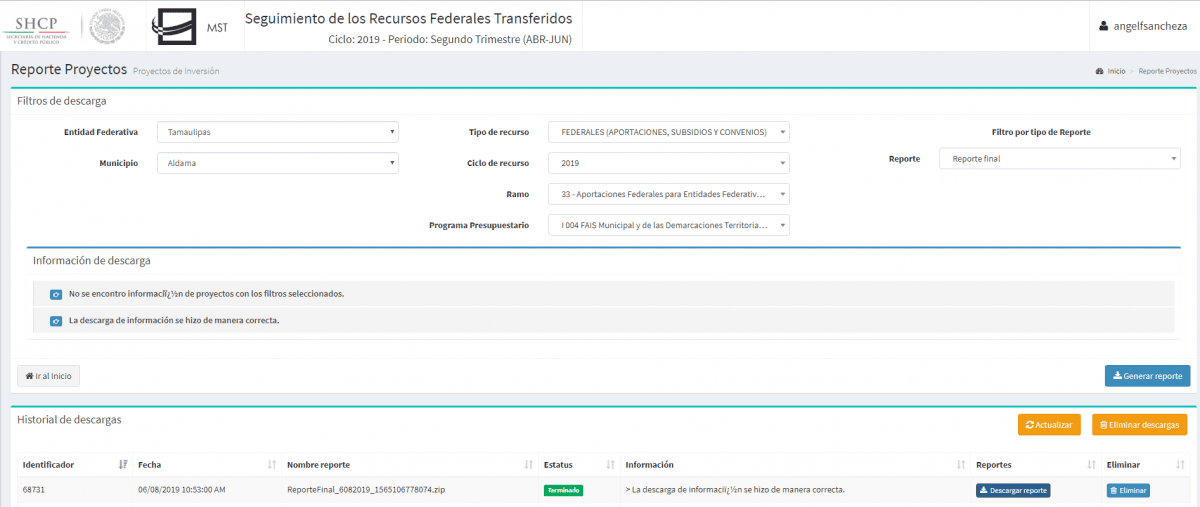Refresh history with Actualizar button
This screenshot has height=507, width=1200.
pos(1049,425)
